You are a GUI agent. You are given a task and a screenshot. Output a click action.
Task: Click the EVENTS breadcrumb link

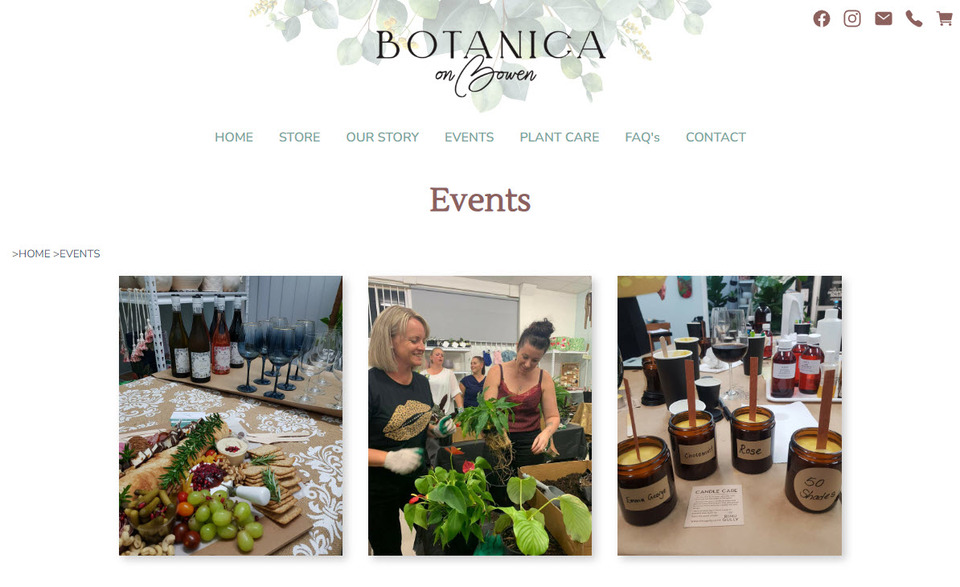point(80,253)
